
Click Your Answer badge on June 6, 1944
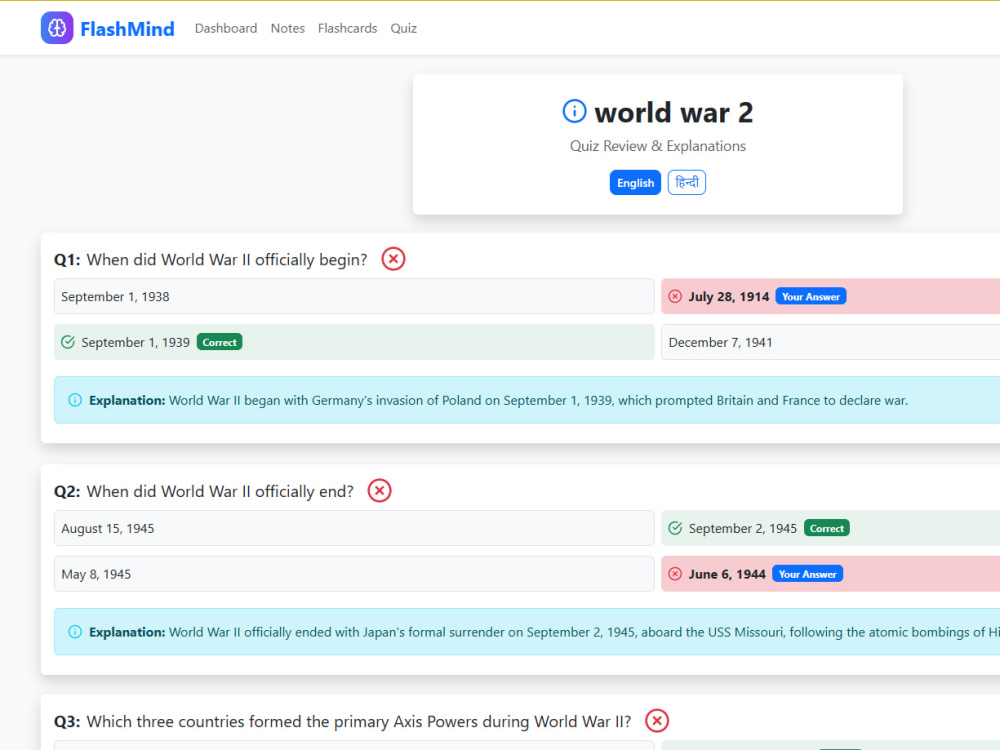[807, 574]
